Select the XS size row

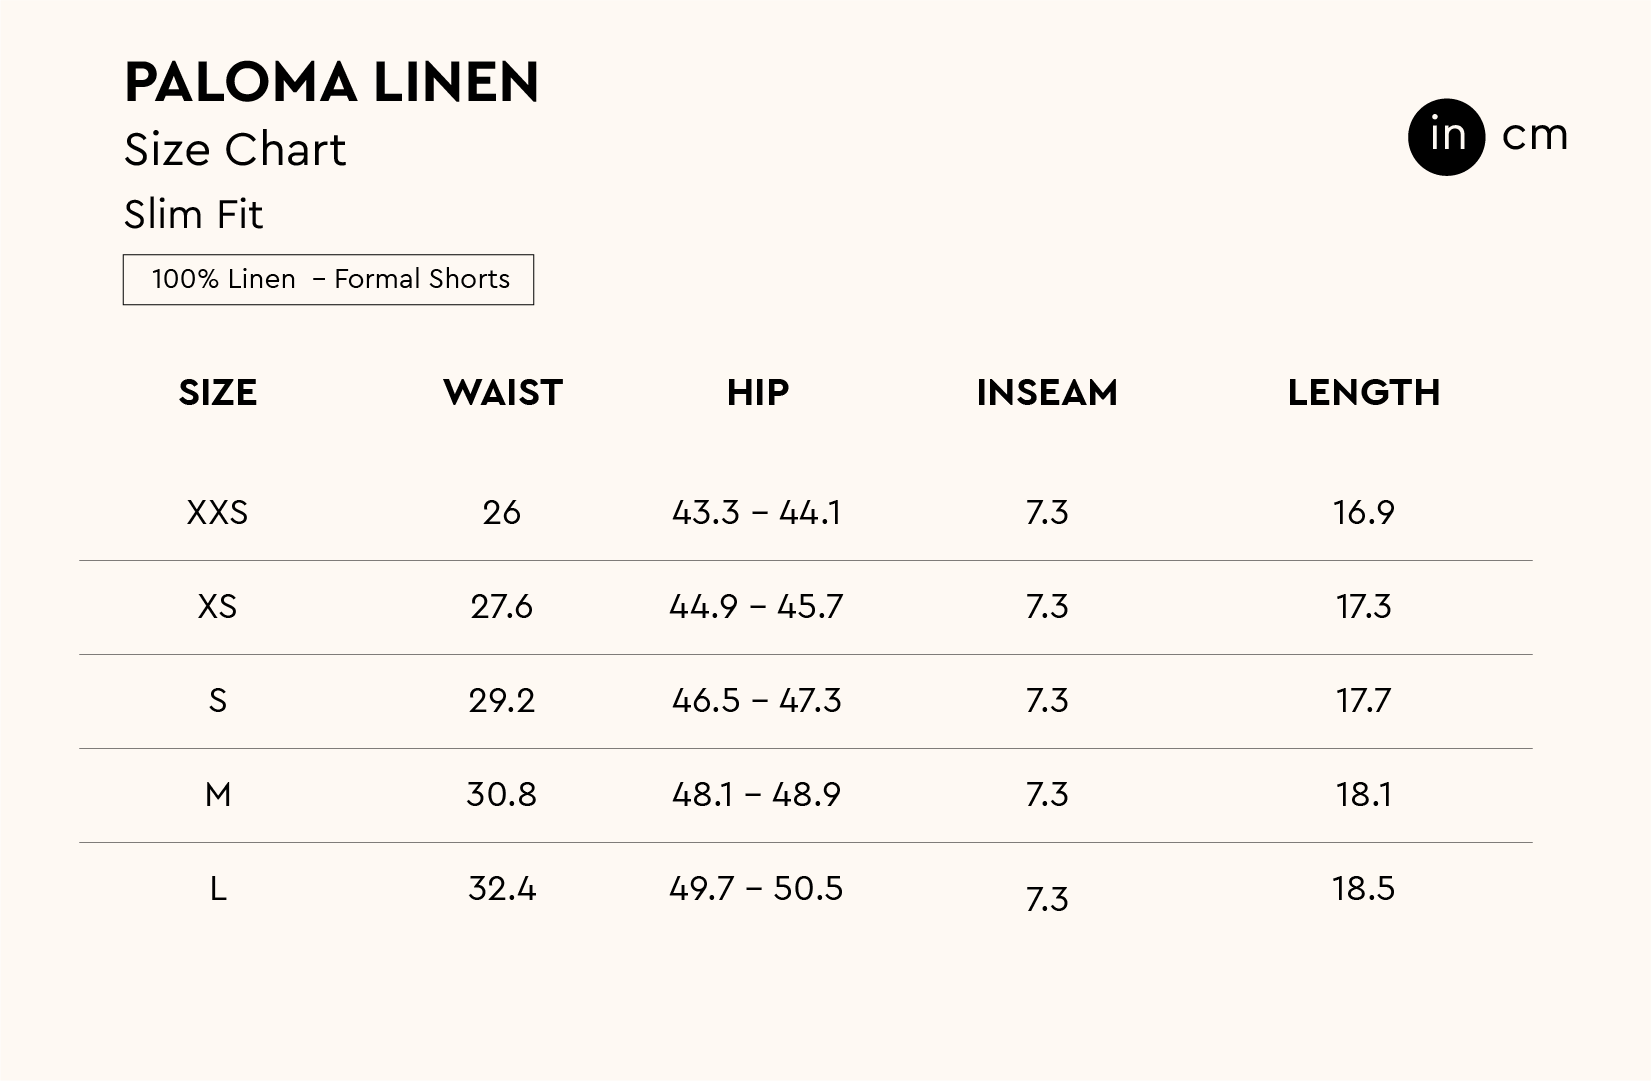(217, 607)
